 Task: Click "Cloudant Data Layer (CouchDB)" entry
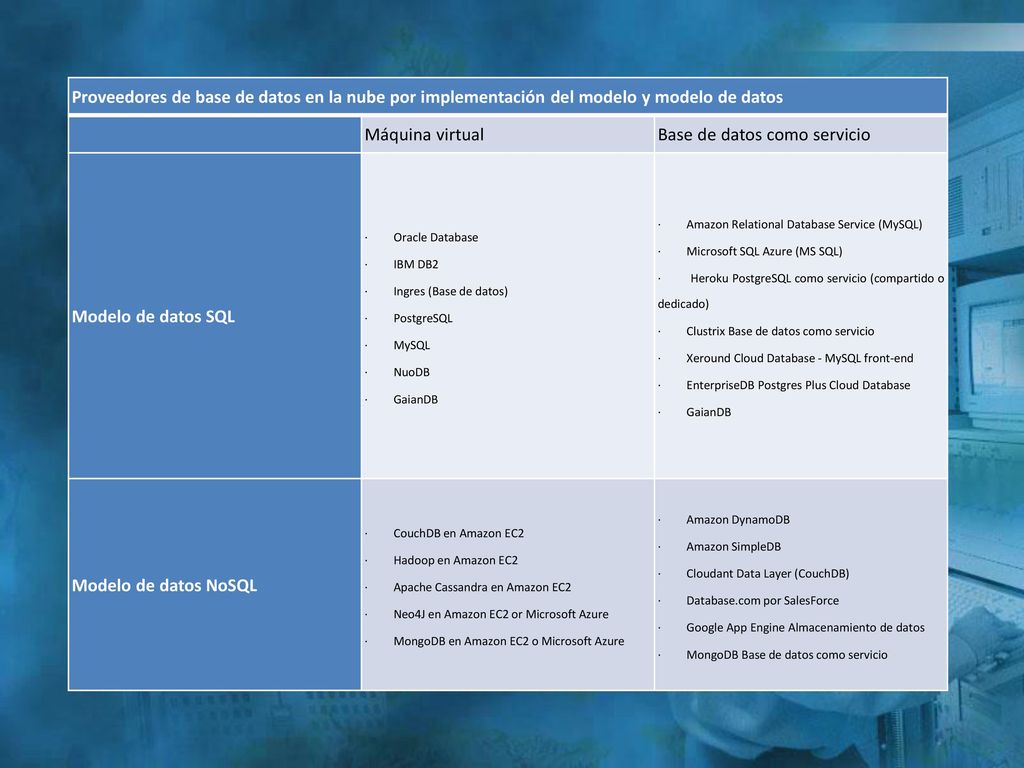click(x=767, y=574)
